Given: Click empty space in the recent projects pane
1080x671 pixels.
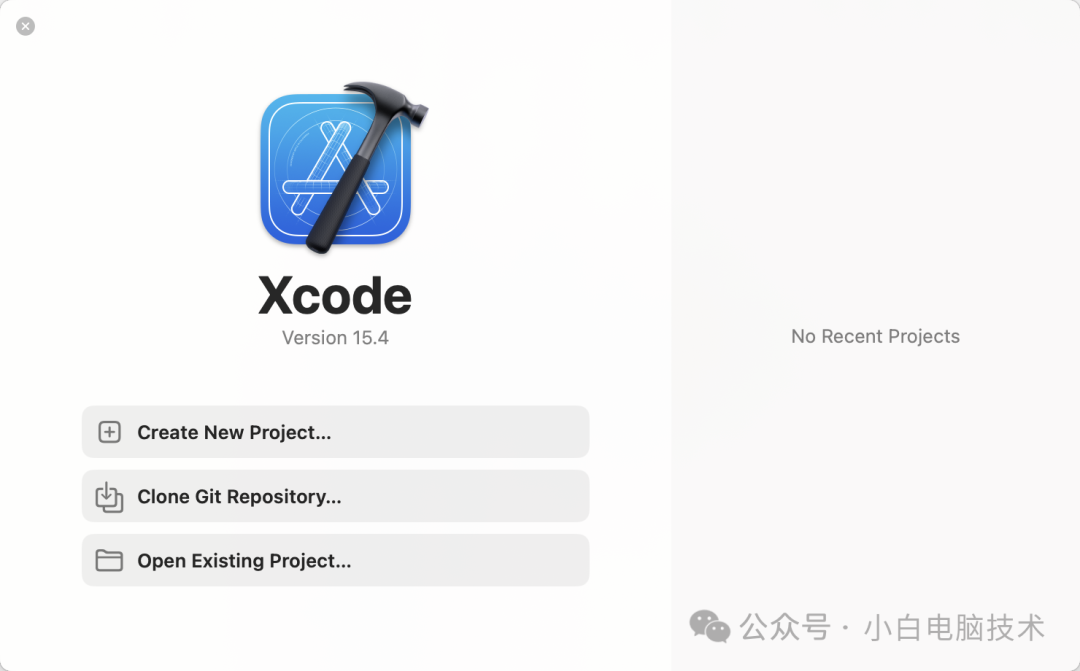Looking at the screenshot, I should click(875, 172).
